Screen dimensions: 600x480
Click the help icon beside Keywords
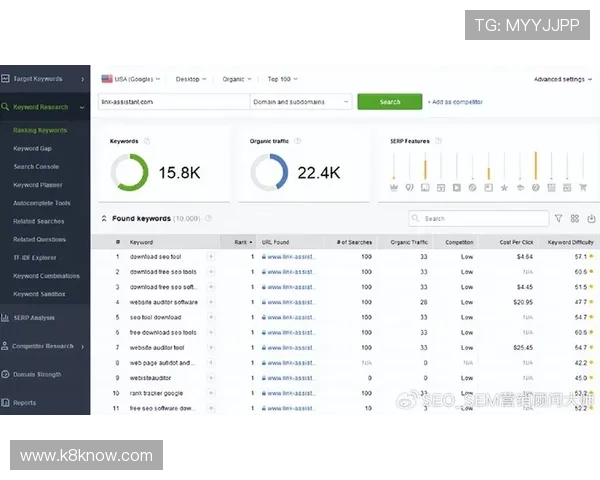[147, 141]
